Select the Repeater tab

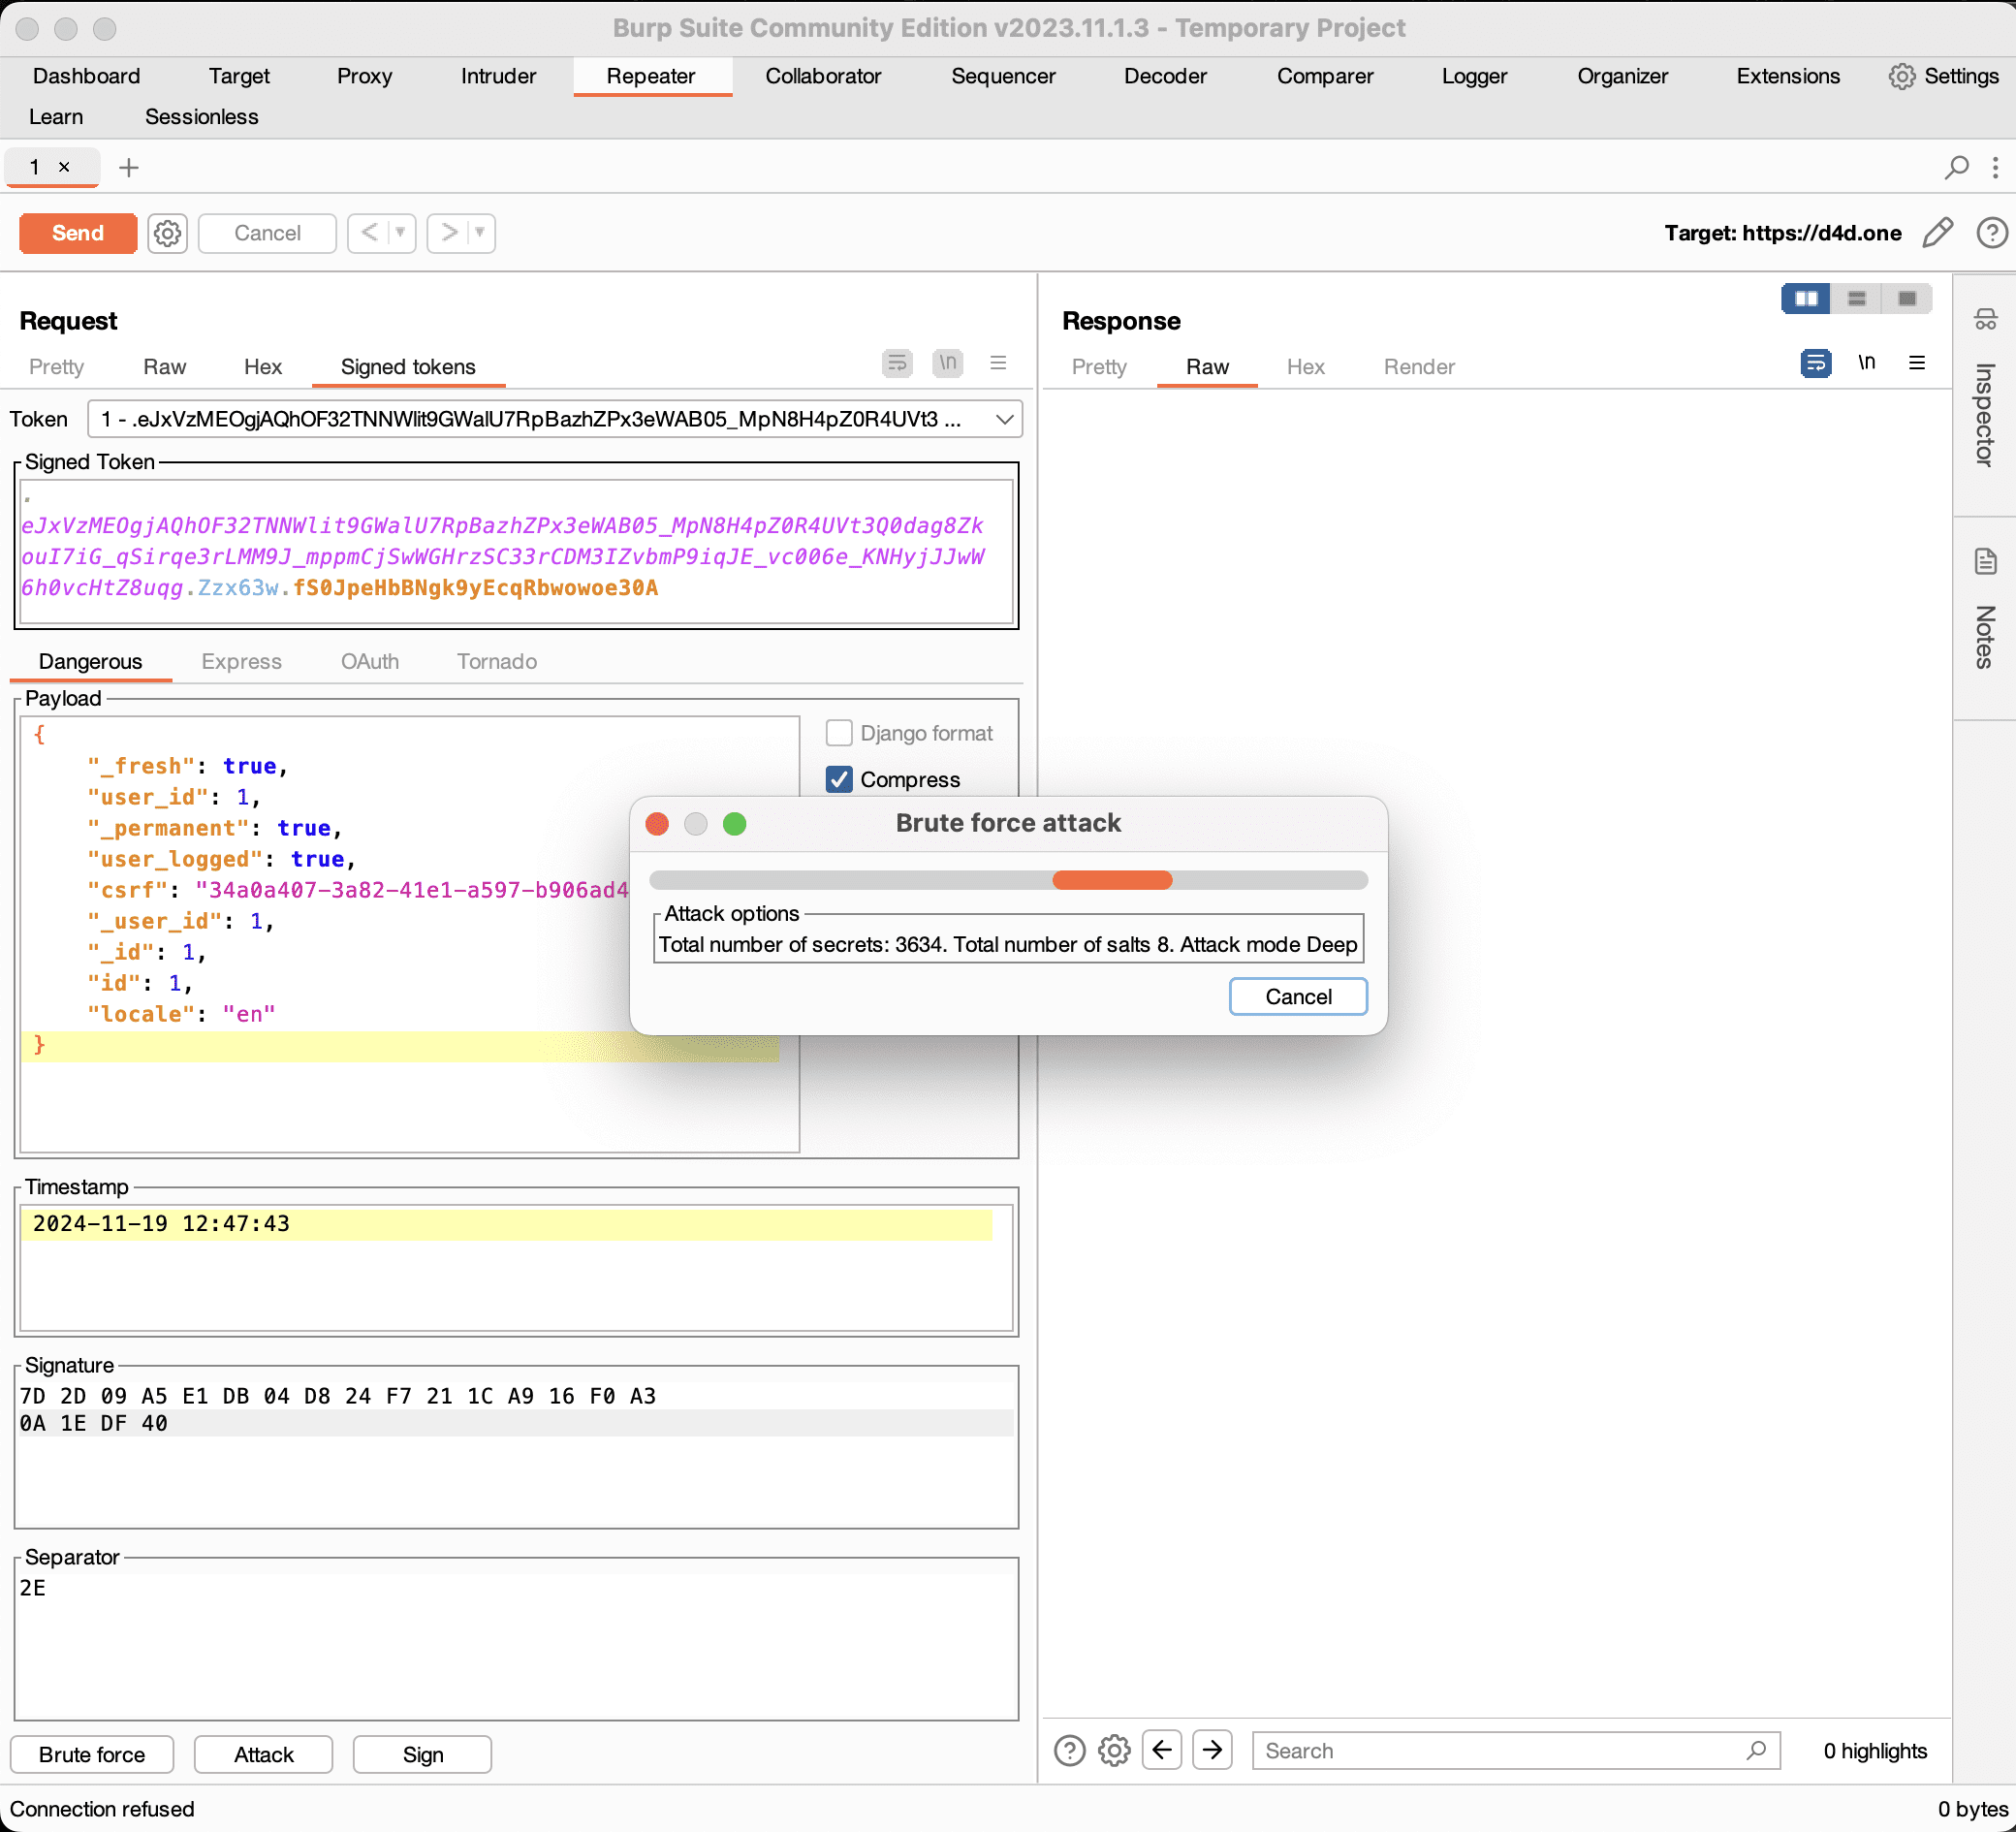pos(648,74)
